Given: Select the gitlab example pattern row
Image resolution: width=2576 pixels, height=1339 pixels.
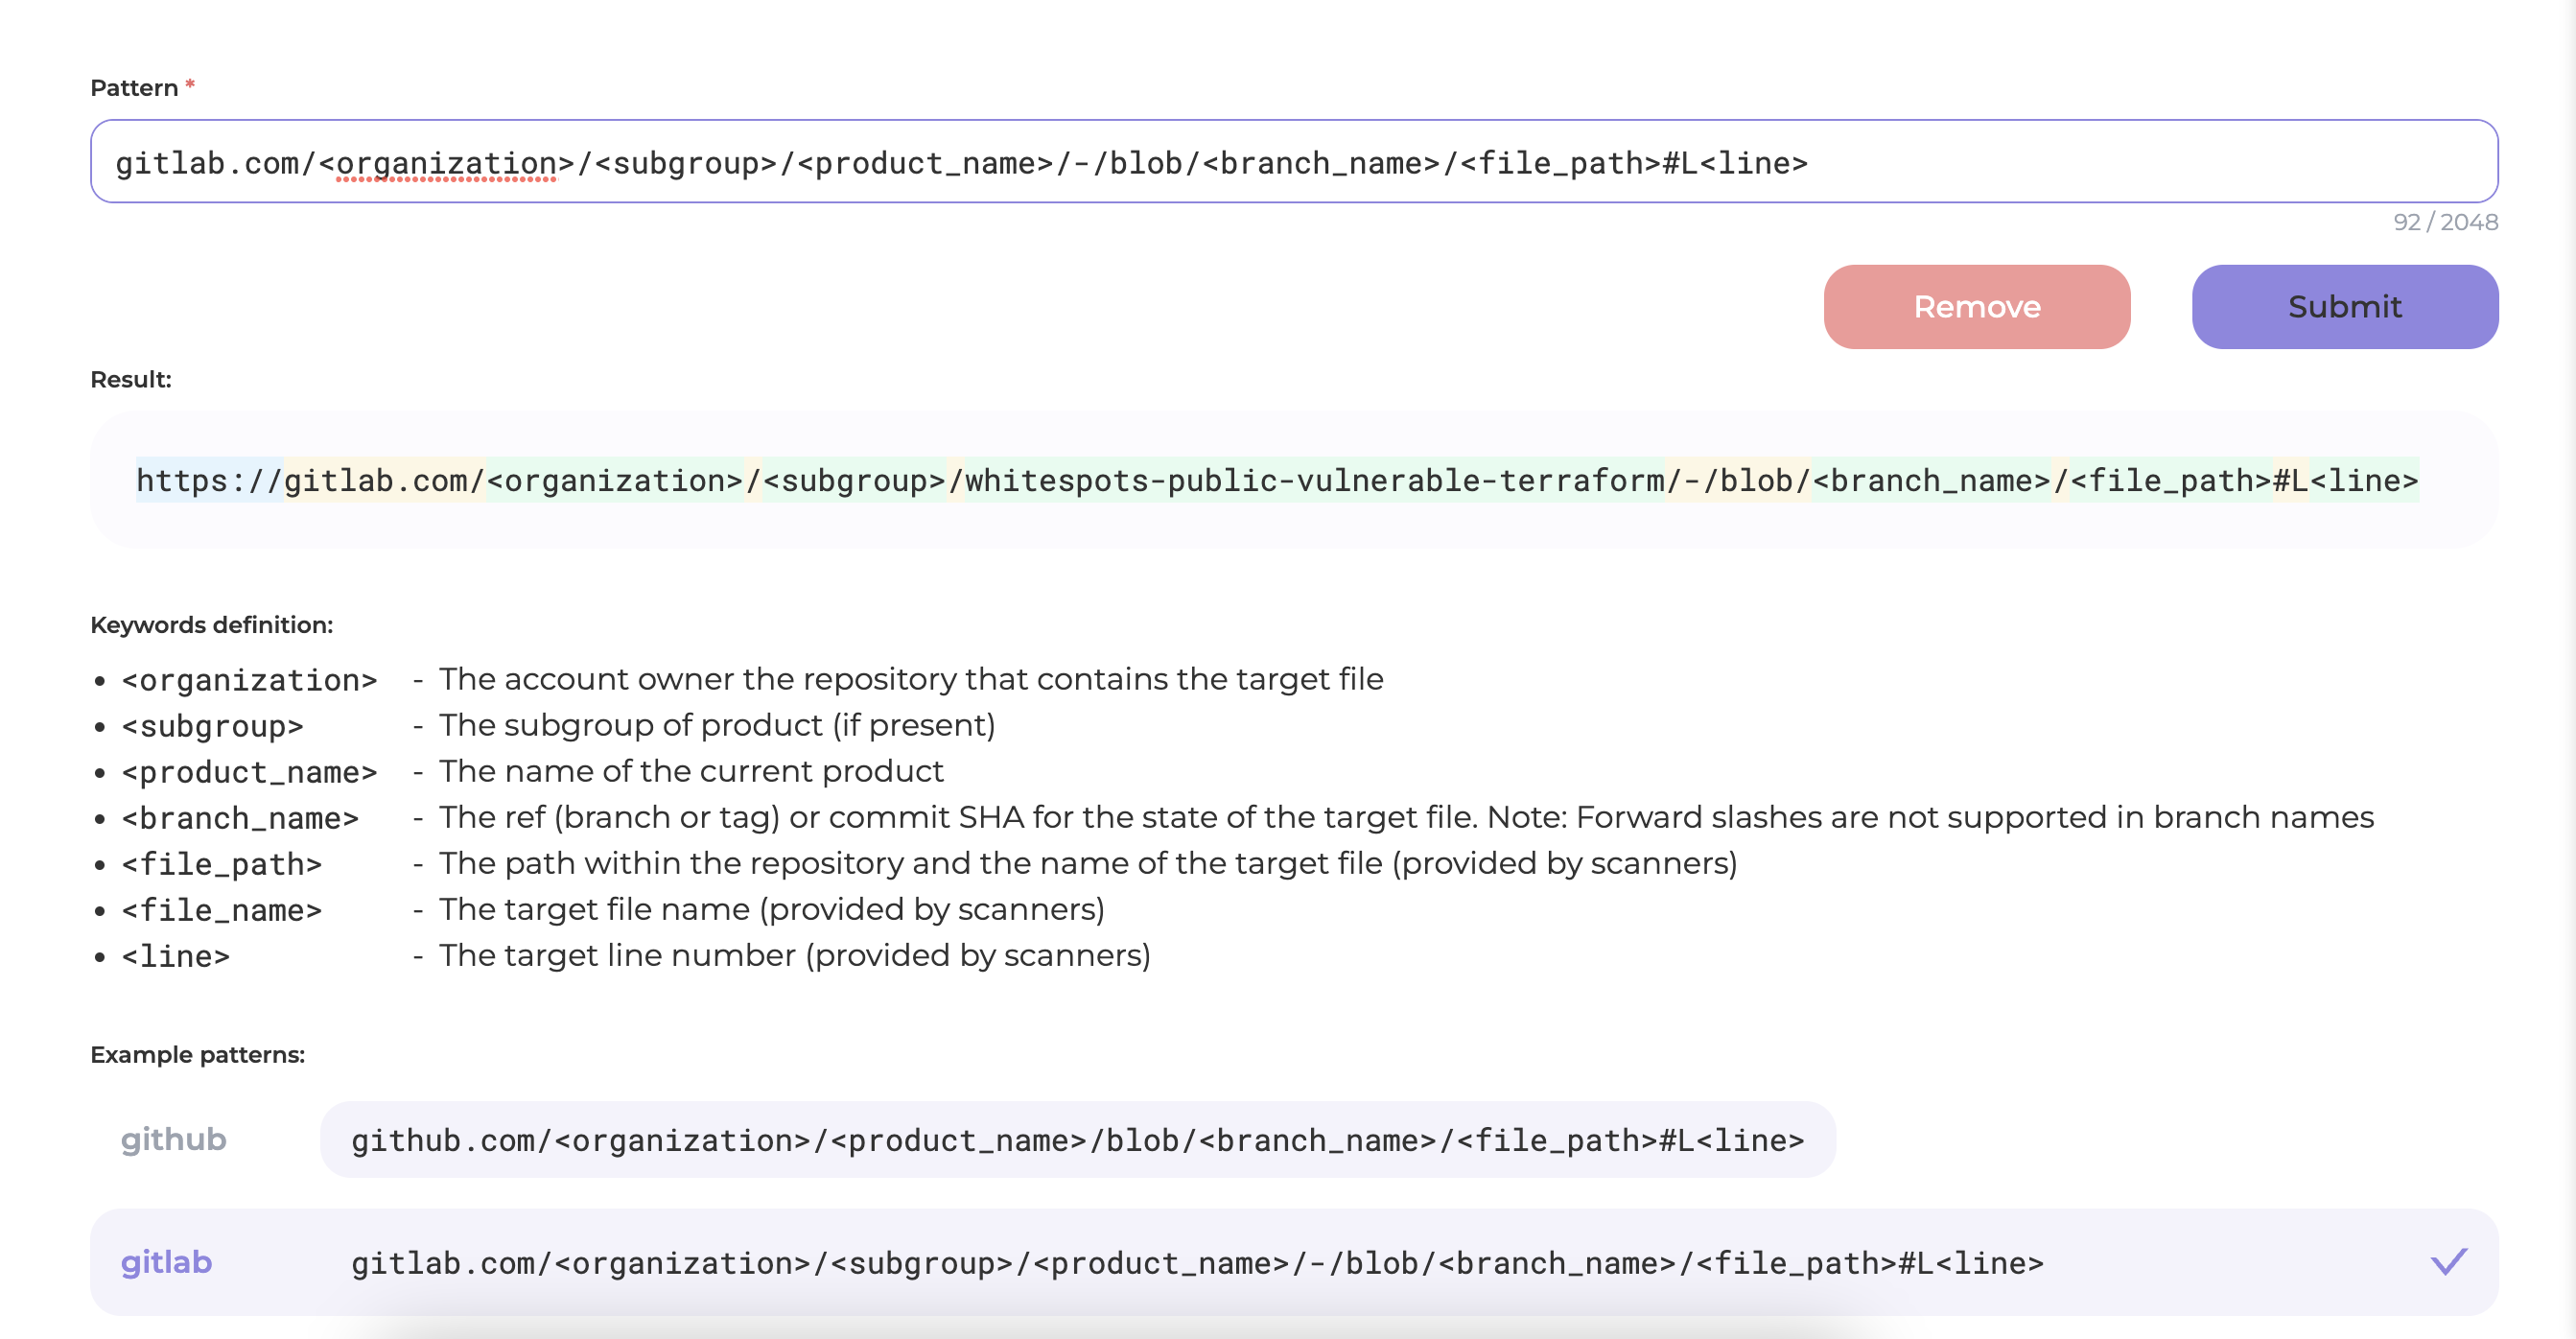Looking at the screenshot, I should (x=1294, y=1262).
